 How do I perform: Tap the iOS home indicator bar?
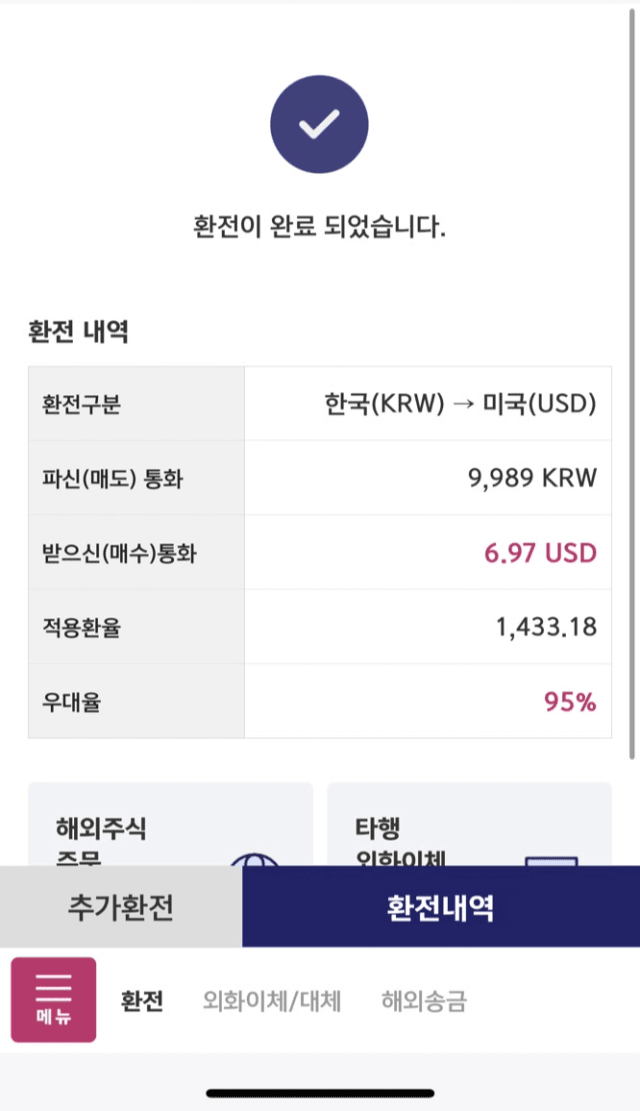click(x=320, y=1093)
